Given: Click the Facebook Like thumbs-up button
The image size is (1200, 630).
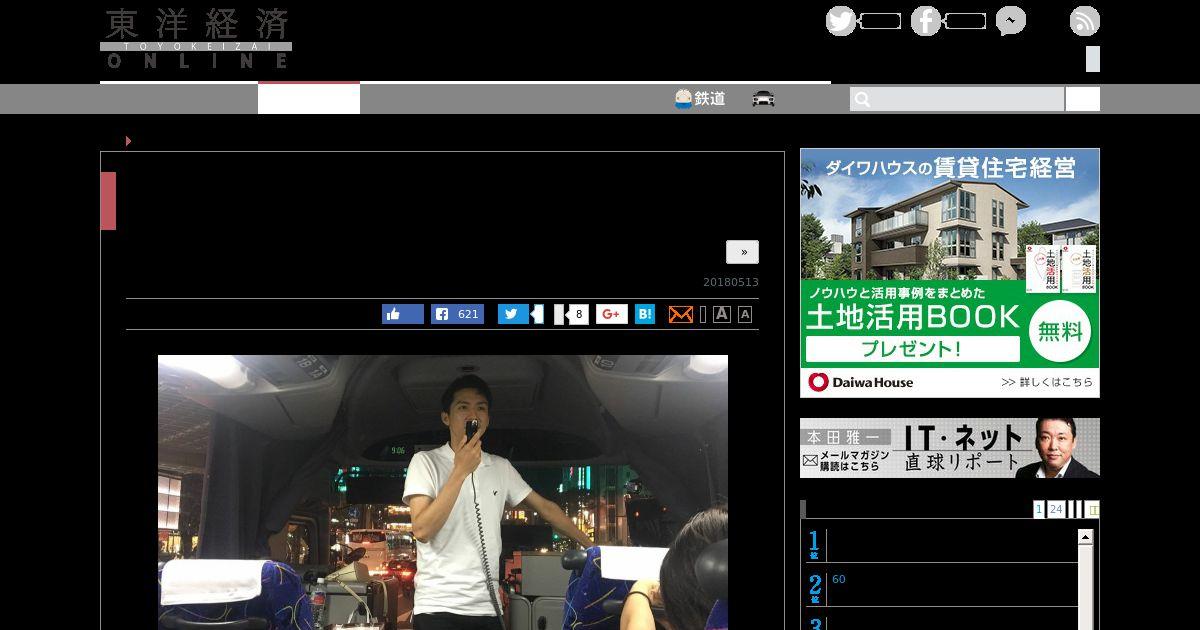Looking at the screenshot, I should pyautogui.click(x=403, y=314).
